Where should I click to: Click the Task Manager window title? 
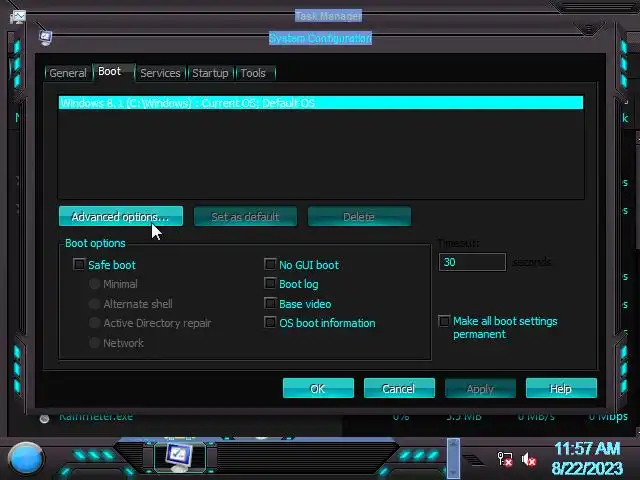[329, 16]
